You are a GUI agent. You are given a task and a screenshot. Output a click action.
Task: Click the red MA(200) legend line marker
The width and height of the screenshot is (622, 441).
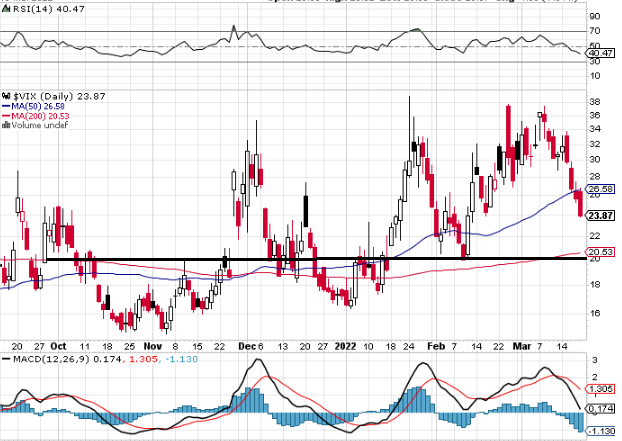pyautogui.click(x=6, y=116)
